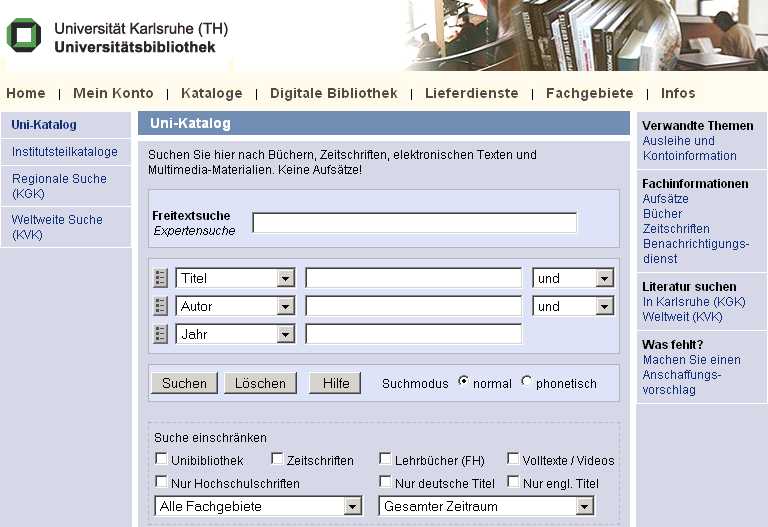This screenshot has height=527, width=768.
Task: Click the Suchen button
Action: coord(184,383)
